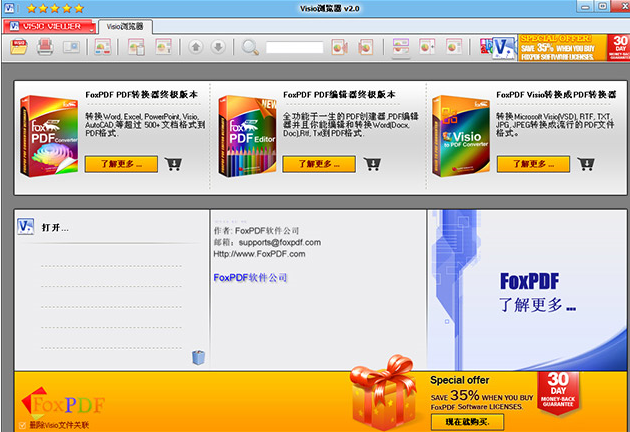The height and width of the screenshot is (432, 630).
Task: Click the red 30 DAY money-back badge in footer
Action: coord(558,392)
